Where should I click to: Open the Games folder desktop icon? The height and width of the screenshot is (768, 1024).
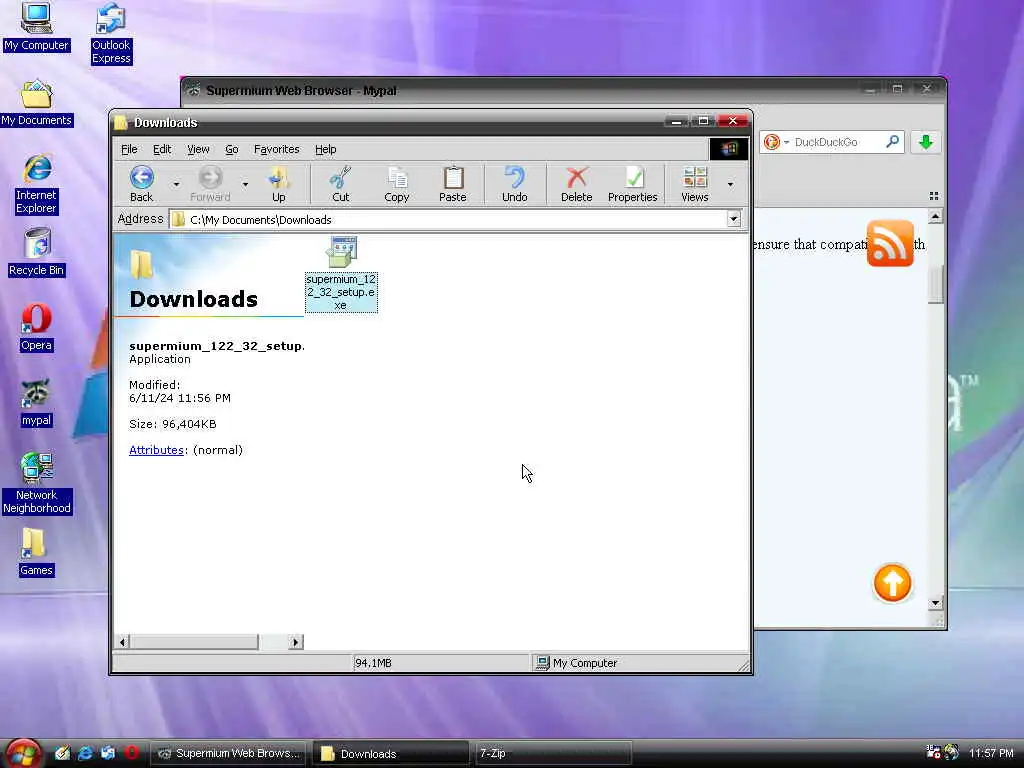click(36, 552)
